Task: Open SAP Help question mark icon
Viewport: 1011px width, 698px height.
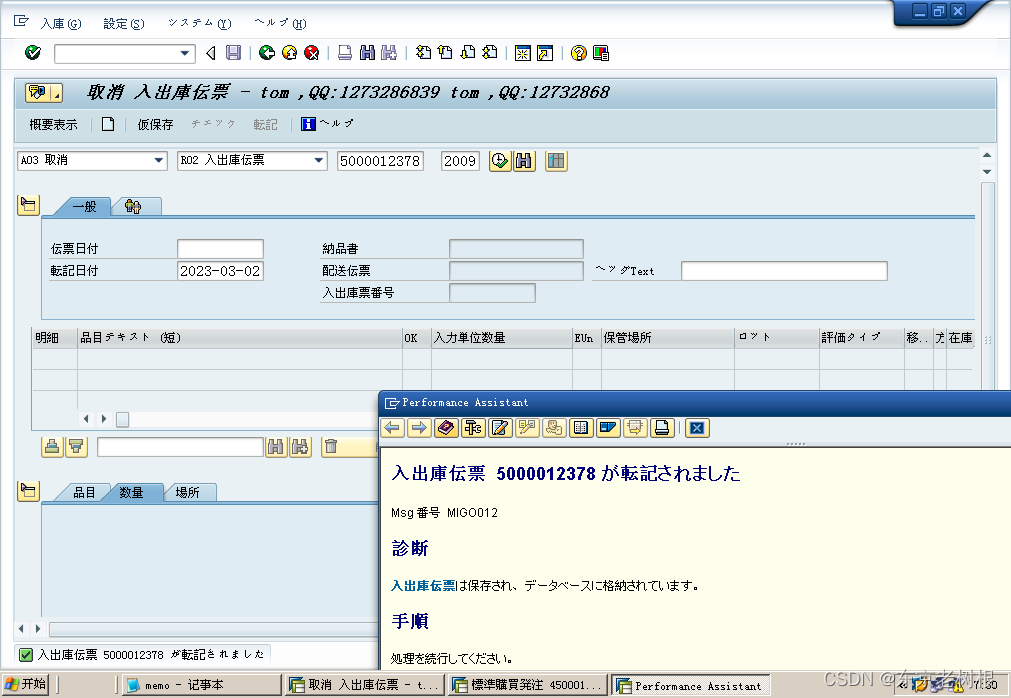Action: click(x=578, y=53)
